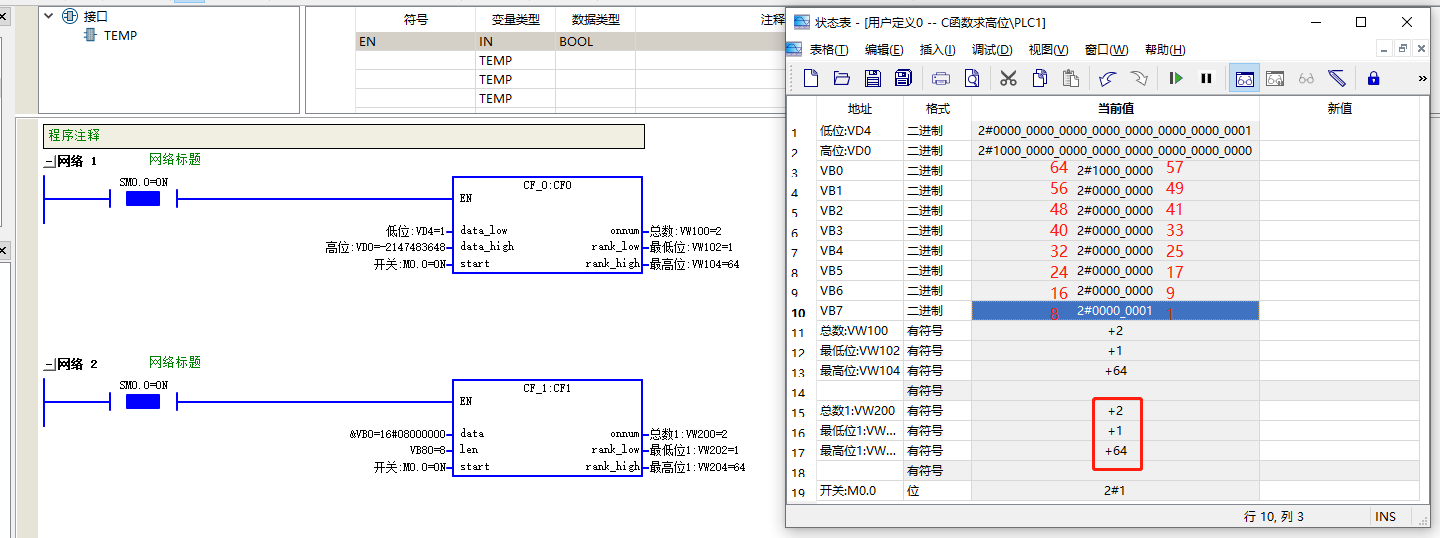Image resolution: width=1440 pixels, height=538 pixels.
Task: Click the 格式 column header
Action: pyautogui.click(x=937, y=109)
